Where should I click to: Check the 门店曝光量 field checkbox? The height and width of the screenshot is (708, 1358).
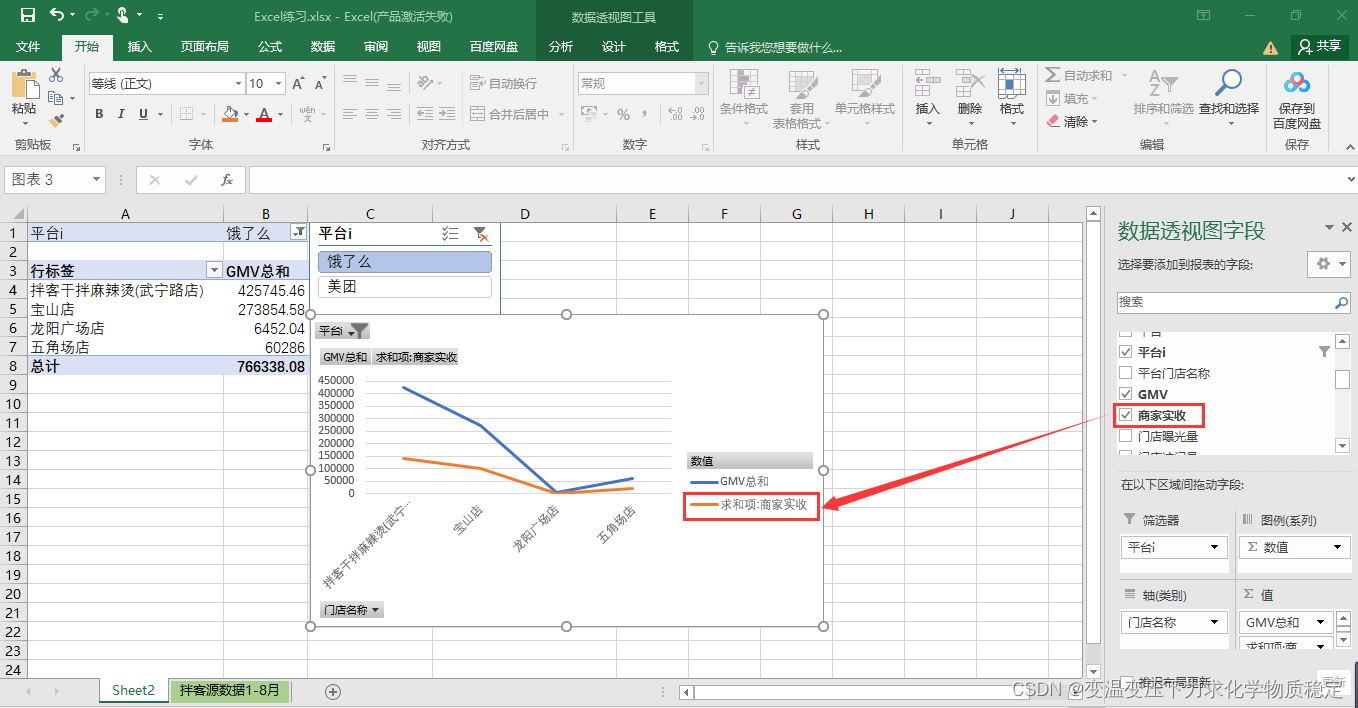pyautogui.click(x=1126, y=436)
